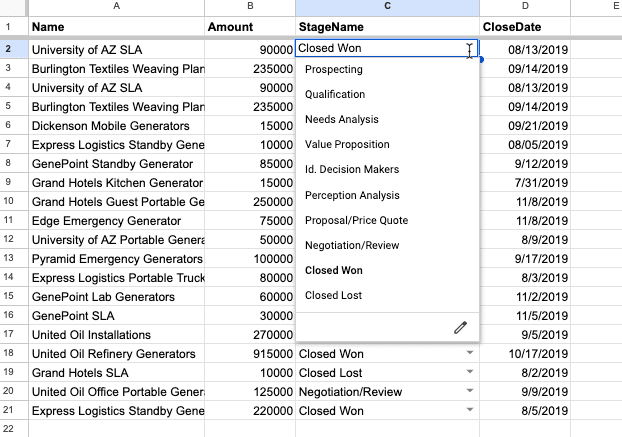Select the highlighted column C header

(x=387, y=6)
